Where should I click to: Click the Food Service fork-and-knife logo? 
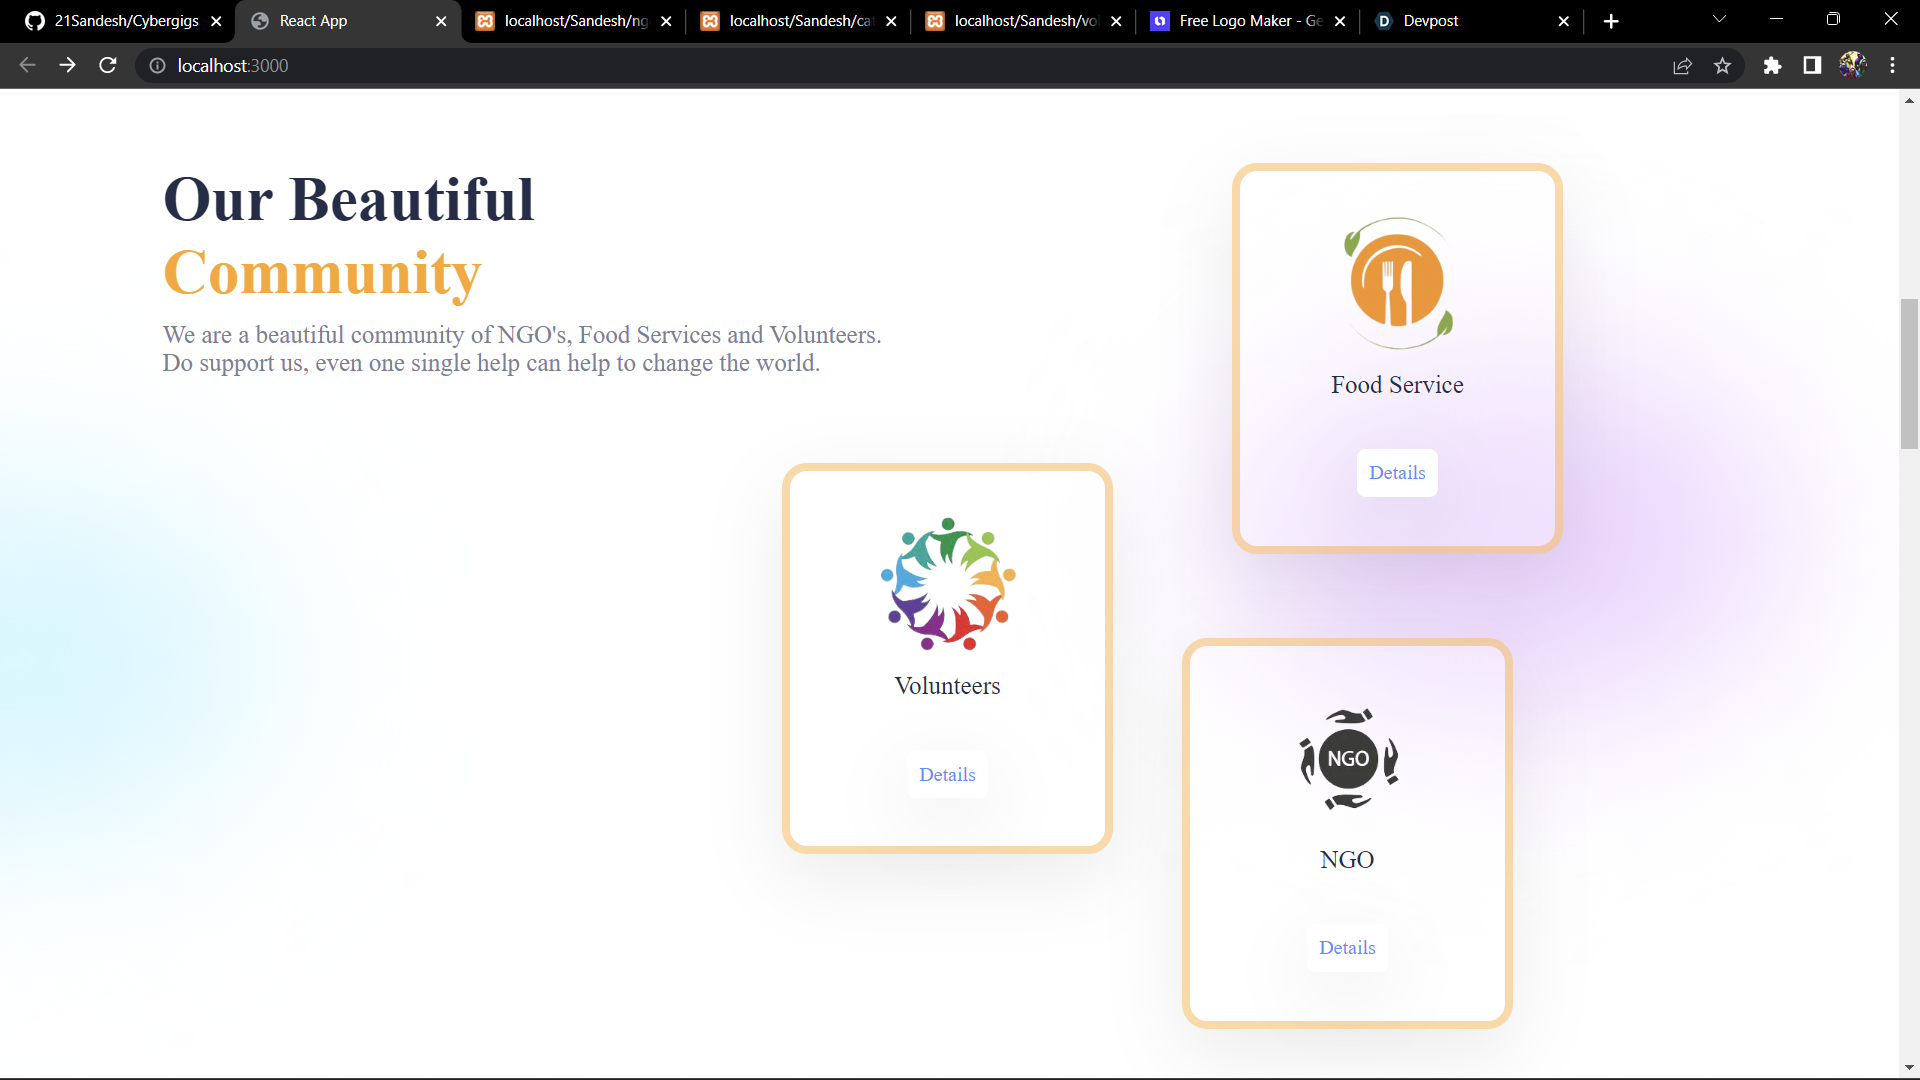(x=1397, y=283)
